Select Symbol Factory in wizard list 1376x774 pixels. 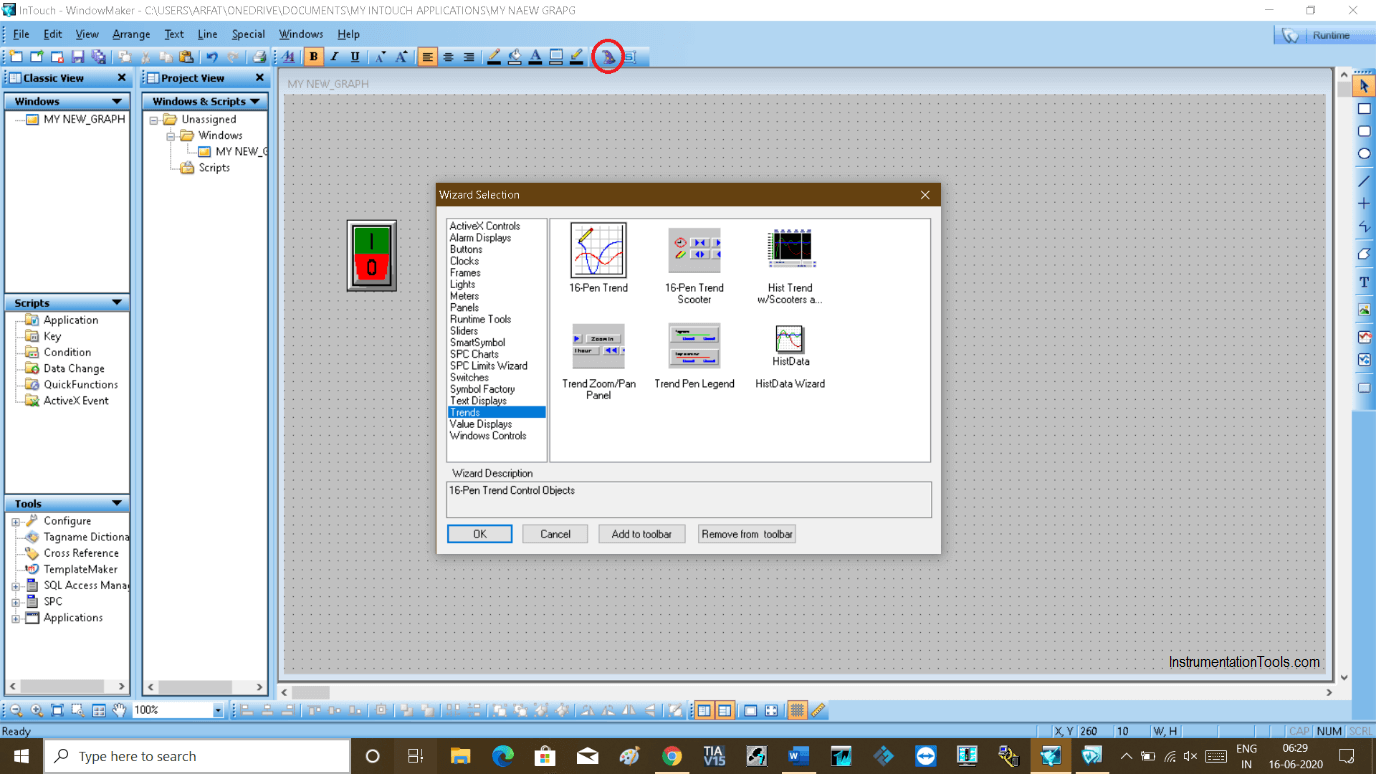(483, 389)
